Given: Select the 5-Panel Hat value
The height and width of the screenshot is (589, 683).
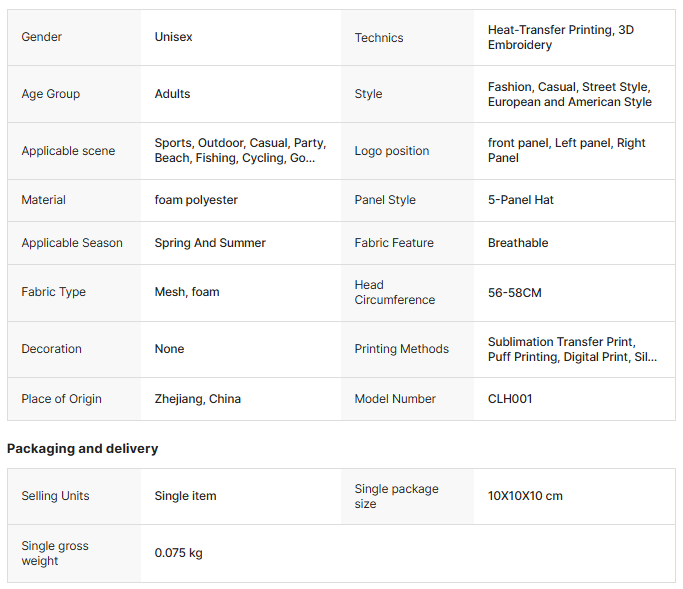Looking at the screenshot, I should (521, 200).
